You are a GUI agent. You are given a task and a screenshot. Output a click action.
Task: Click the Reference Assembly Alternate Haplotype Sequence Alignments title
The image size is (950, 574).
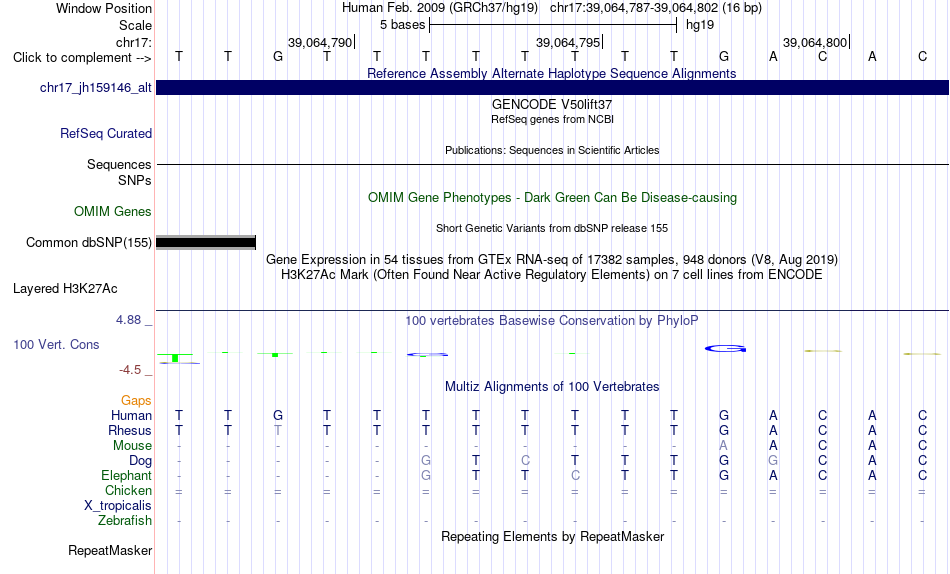pyautogui.click(x=552, y=73)
